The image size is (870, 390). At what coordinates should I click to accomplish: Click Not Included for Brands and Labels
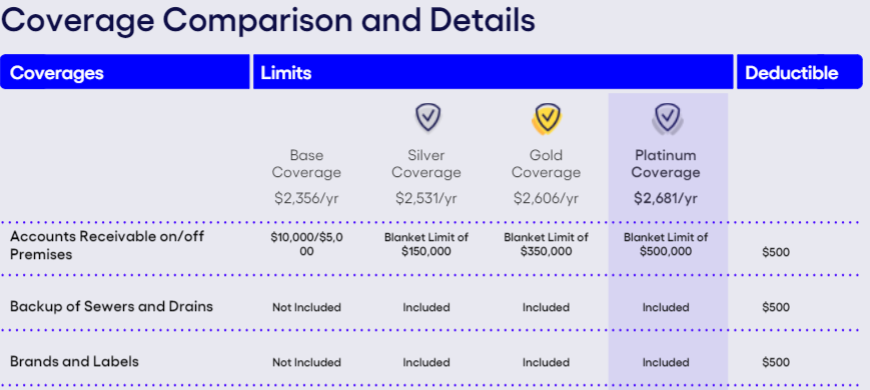[x=306, y=363]
